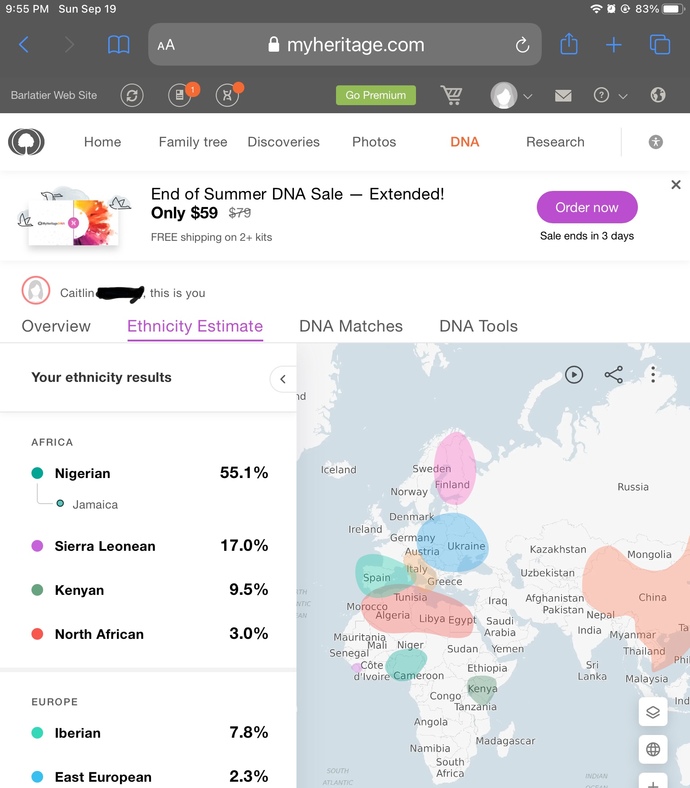The height and width of the screenshot is (788, 690).
Task: Select the Nigerian ethnicity row
Action: pyautogui.click(x=149, y=473)
